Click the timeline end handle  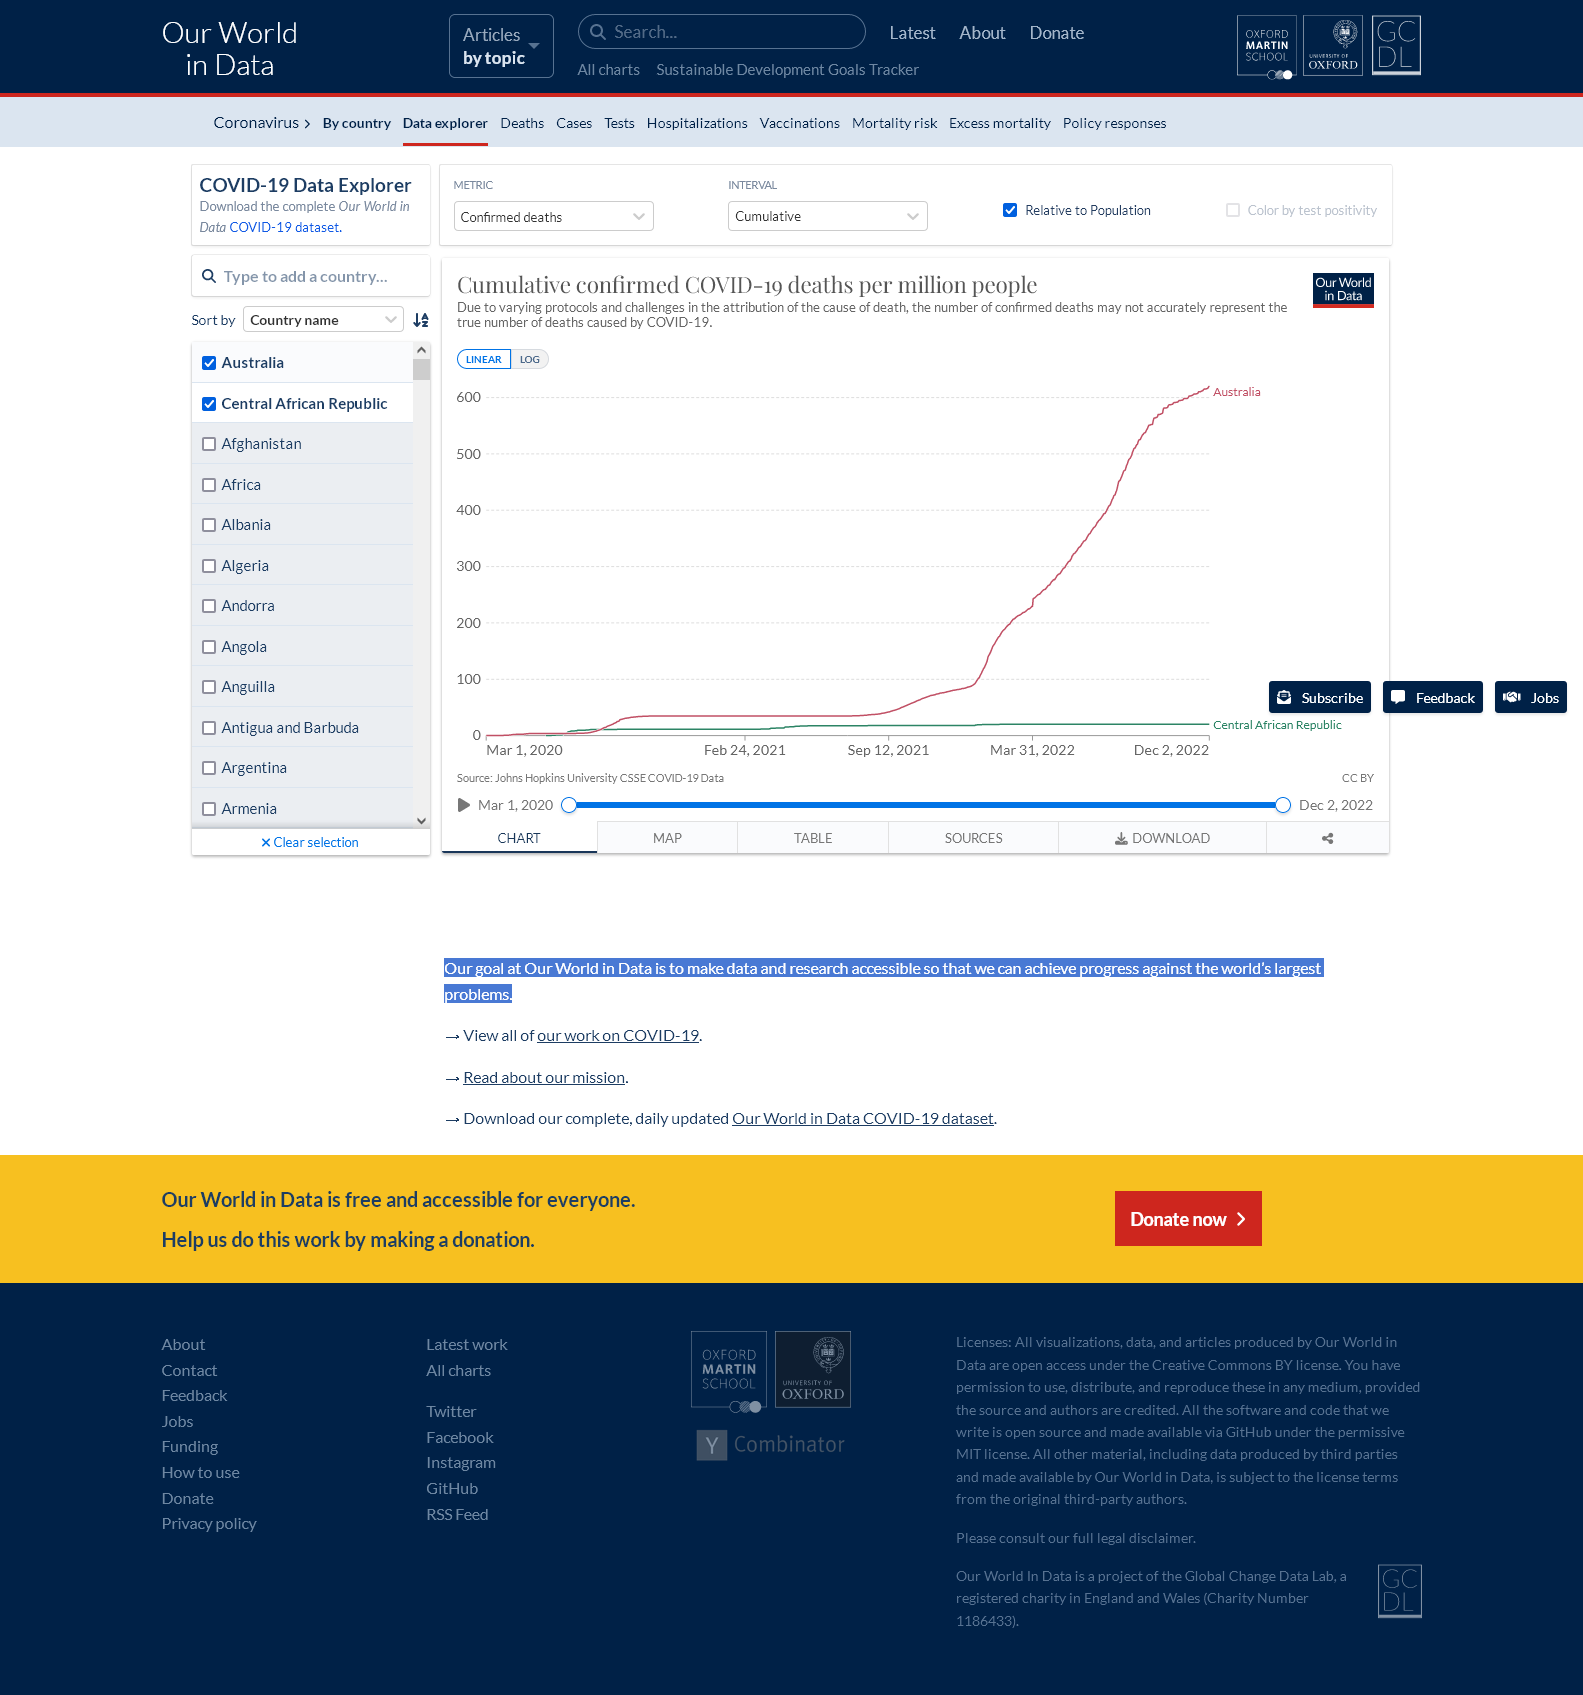click(x=1283, y=805)
